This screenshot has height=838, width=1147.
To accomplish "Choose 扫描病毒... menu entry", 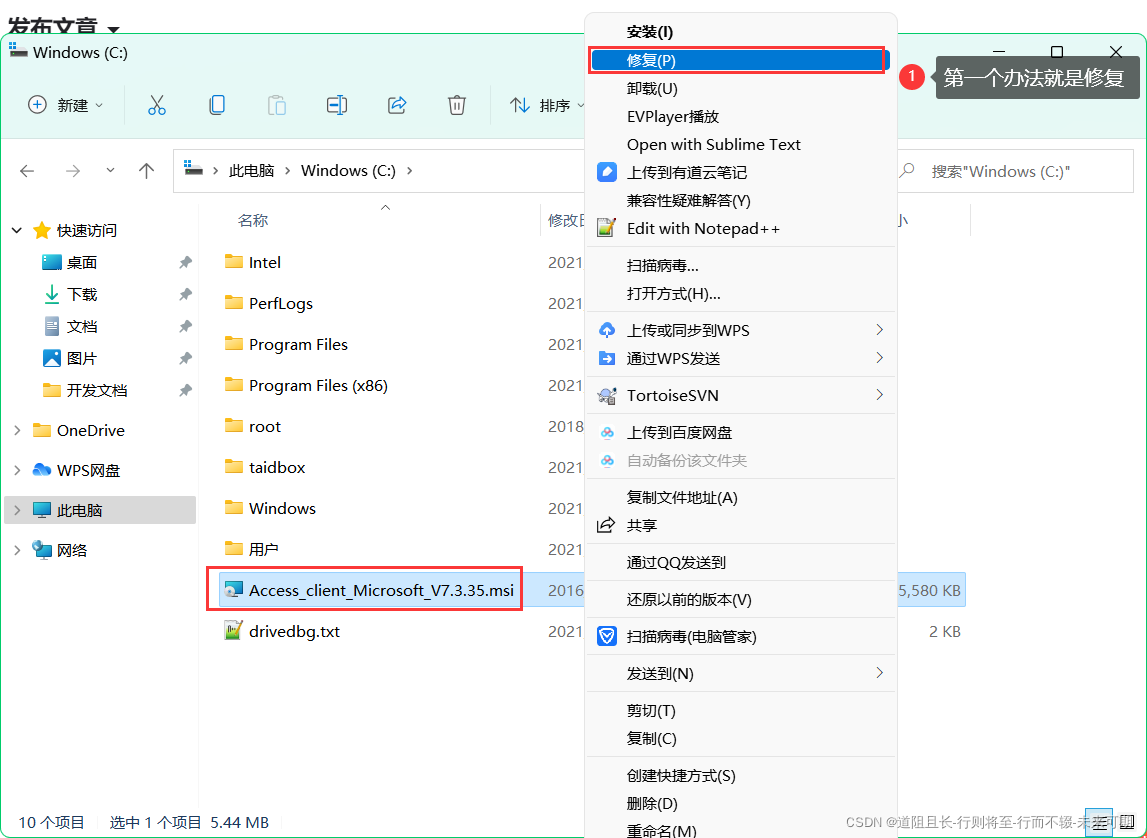I will coord(741,265).
